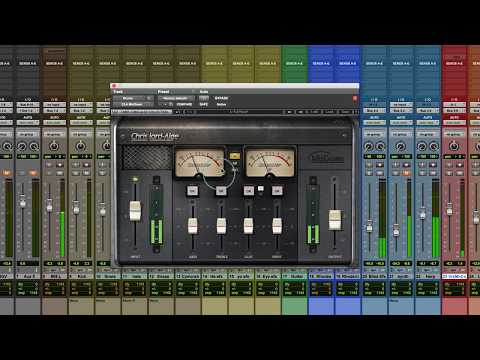Click the left VU meter on the CLA plugin
This screenshot has height=360, width=480.
[x=200, y=162]
